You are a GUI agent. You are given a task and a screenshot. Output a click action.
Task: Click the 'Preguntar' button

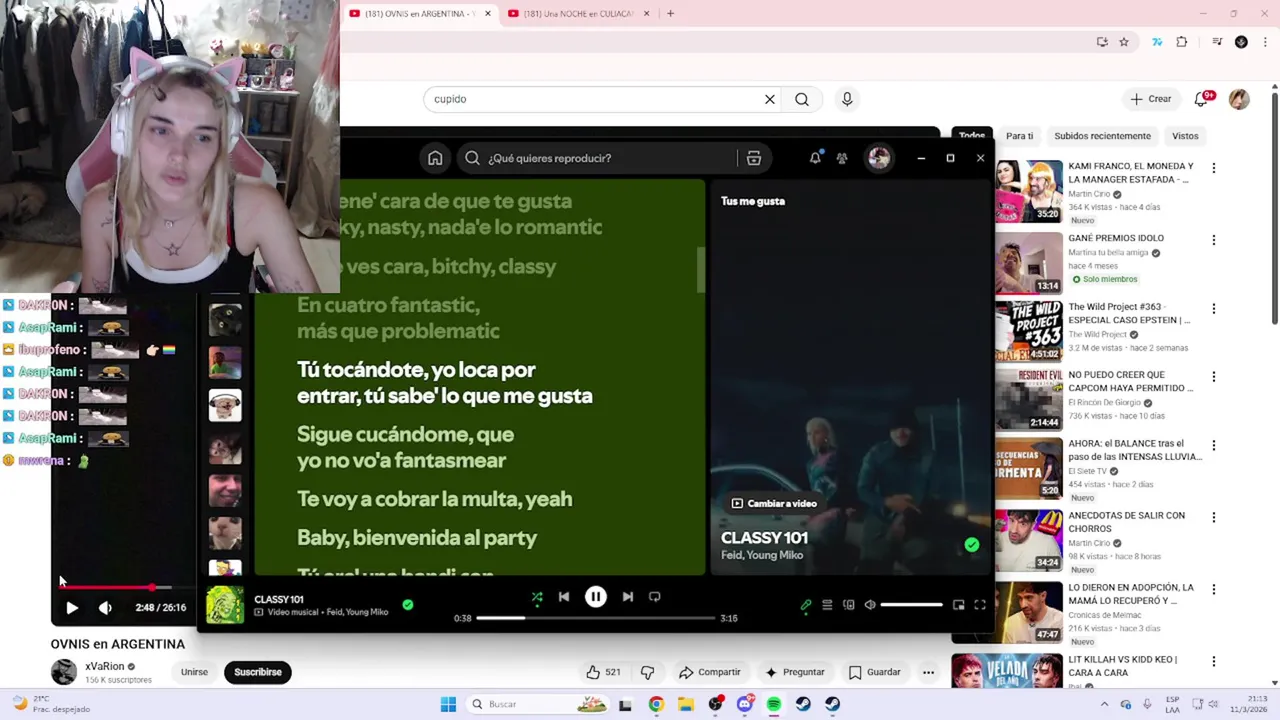(795, 672)
